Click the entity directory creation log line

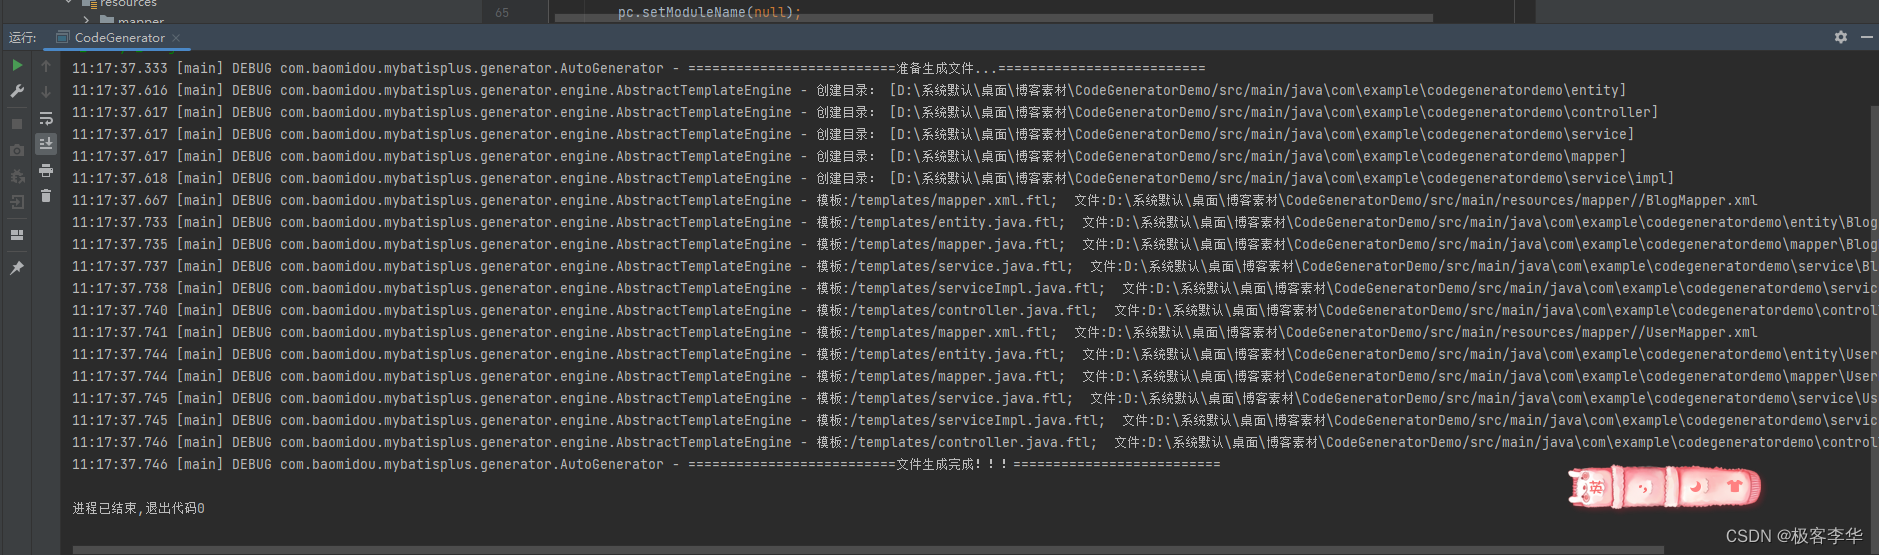(848, 90)
